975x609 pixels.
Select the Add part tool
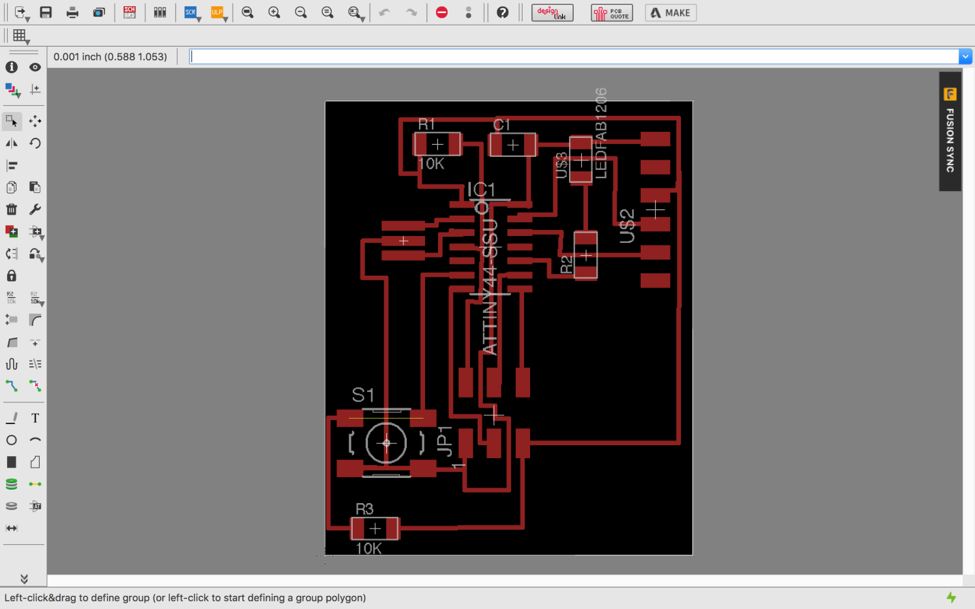click(x=11, y=231)
